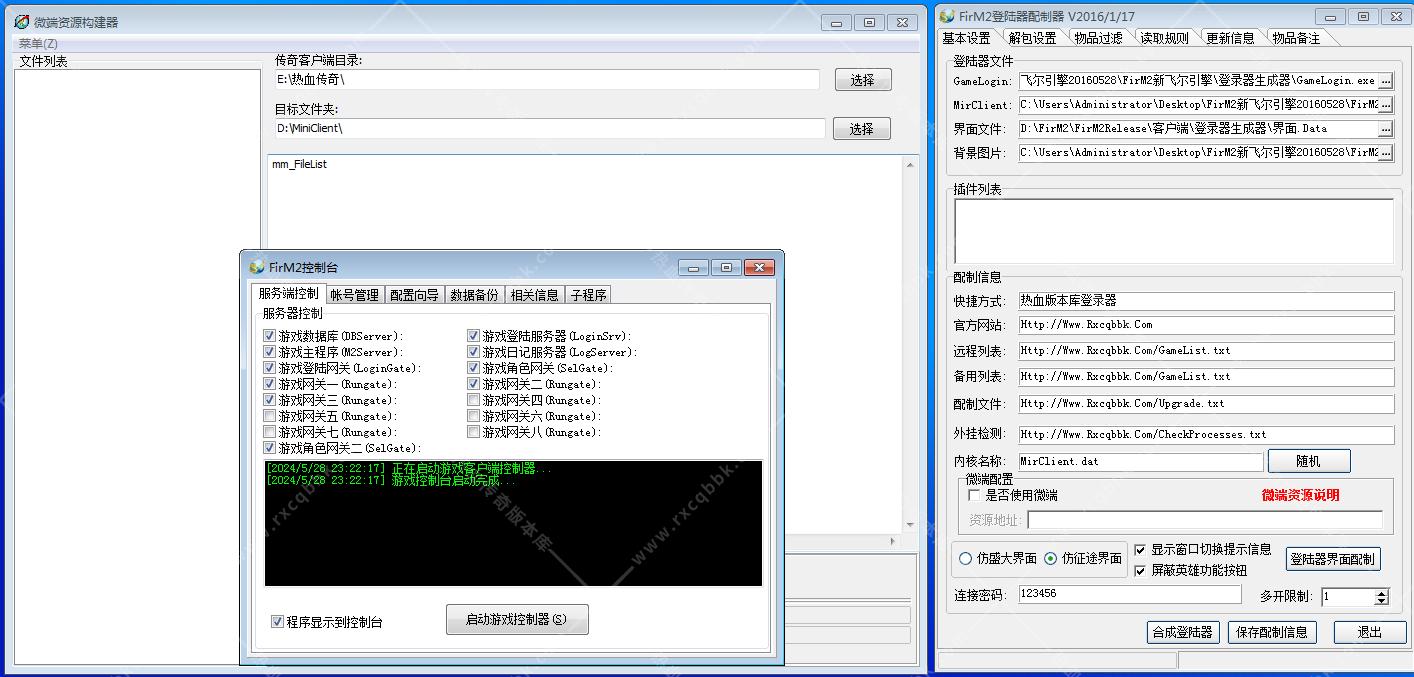Click the browse button next to 背景图片
The width and height of the screenshot is (1414, 677).
tap(1385, 153)
